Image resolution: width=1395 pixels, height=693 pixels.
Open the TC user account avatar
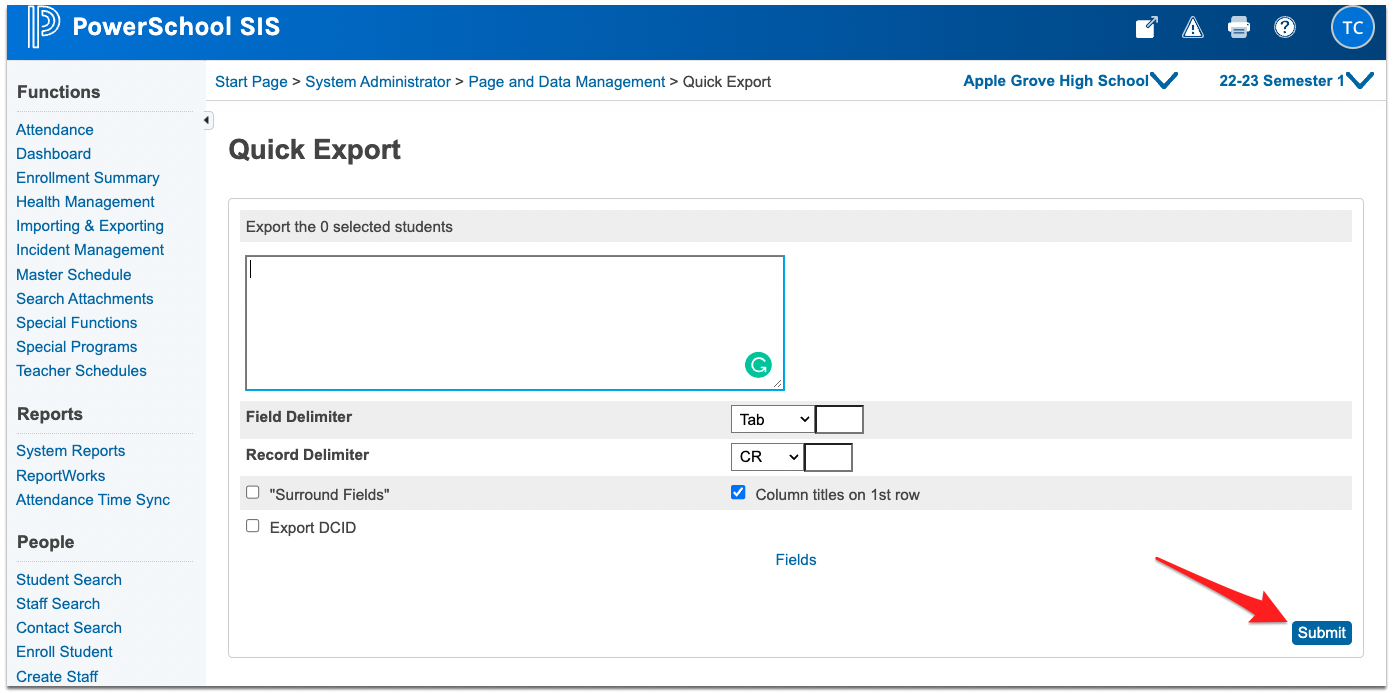(1352, 27)
